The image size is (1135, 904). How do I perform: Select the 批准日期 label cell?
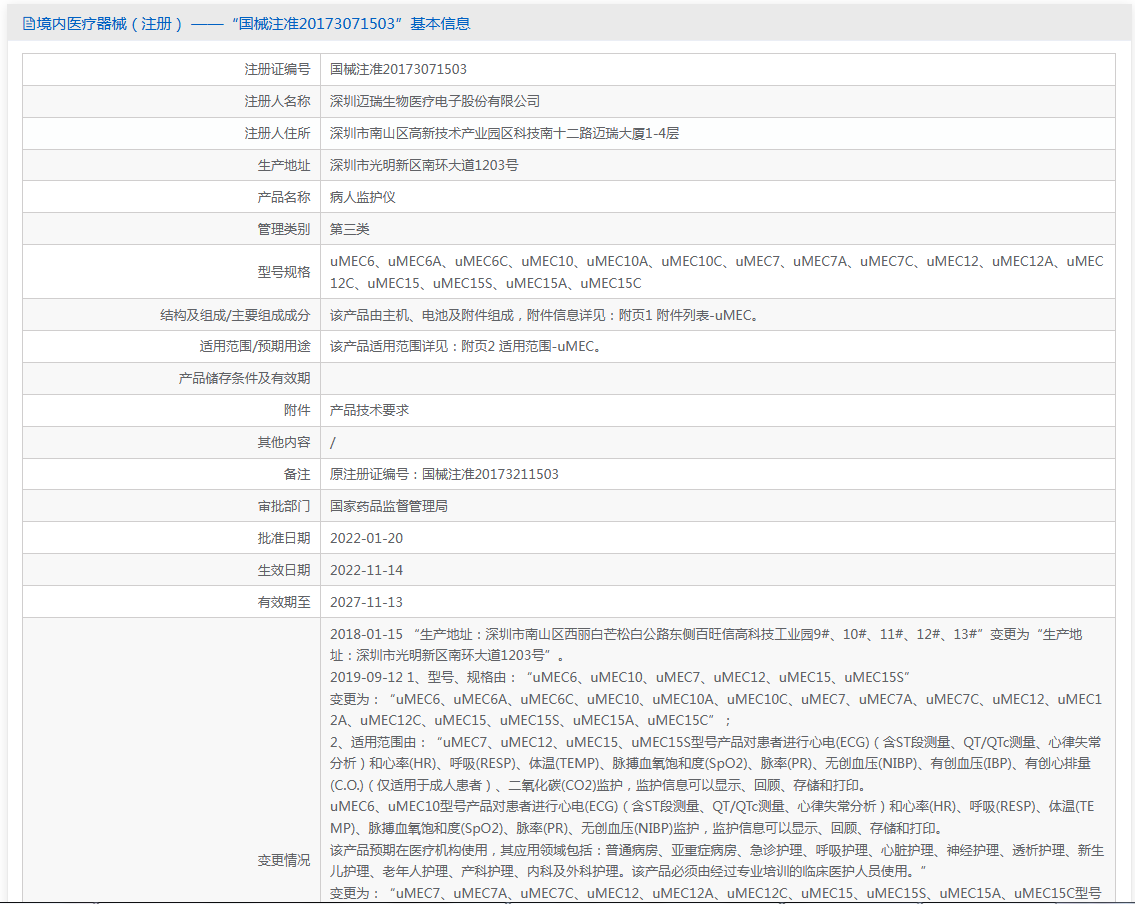pyautogui.click(x=284, y=538)
